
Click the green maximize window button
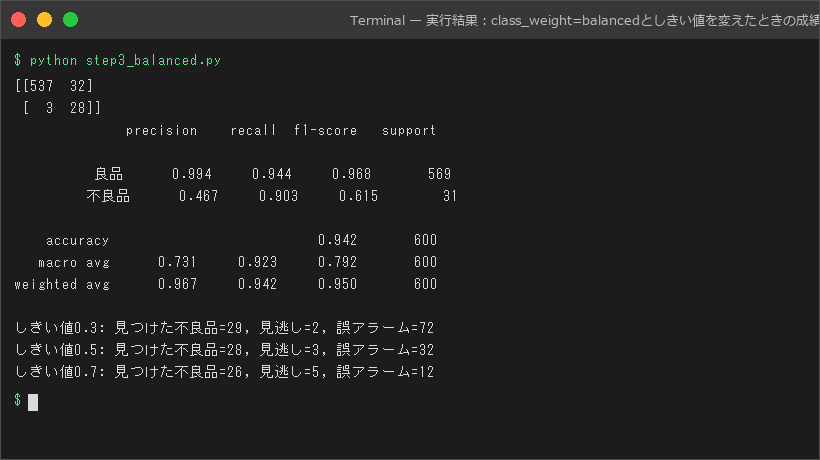(71, 20)
